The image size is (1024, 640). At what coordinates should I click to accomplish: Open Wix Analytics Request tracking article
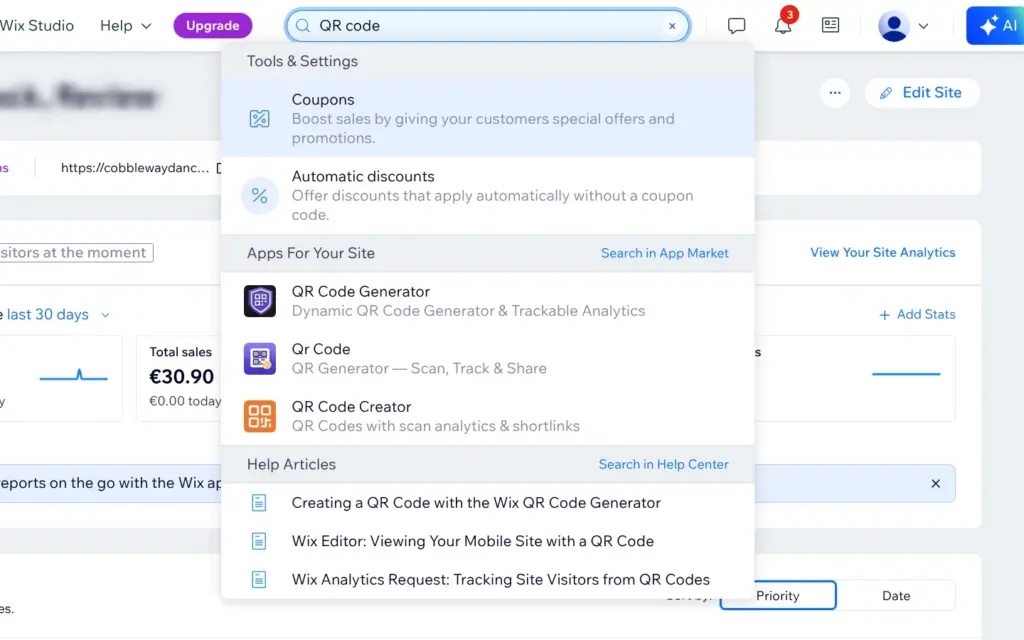[x=487, y=579]
